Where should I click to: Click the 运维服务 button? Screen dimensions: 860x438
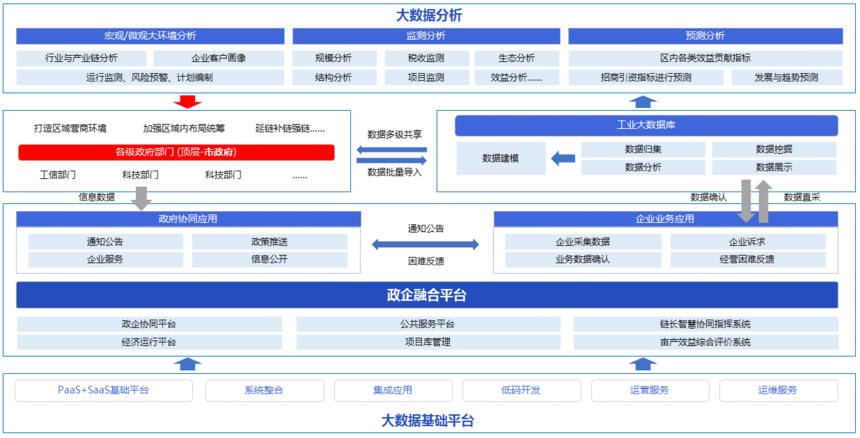(x=778, y=390)
